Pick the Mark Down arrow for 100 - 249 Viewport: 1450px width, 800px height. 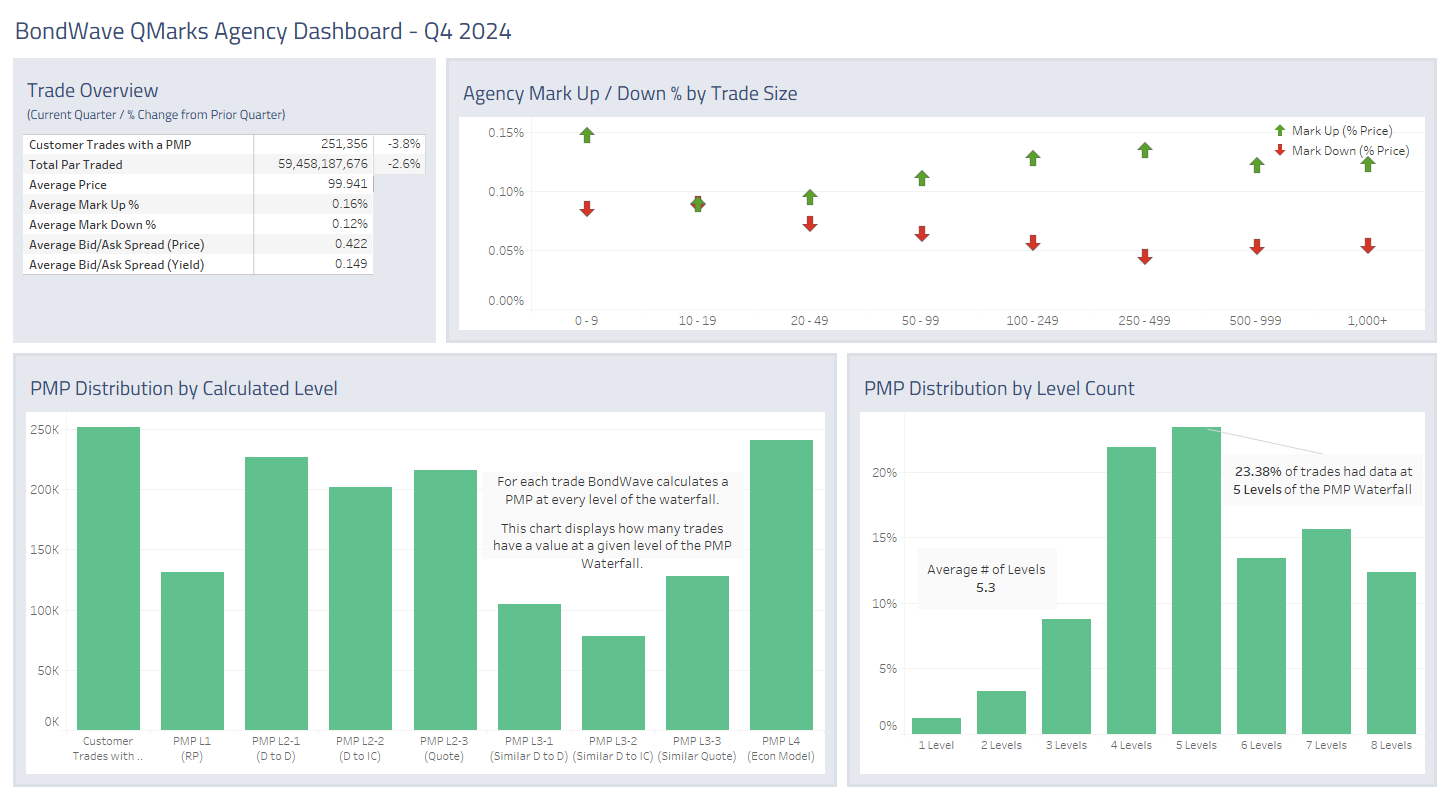click(x=1033, y=243)
